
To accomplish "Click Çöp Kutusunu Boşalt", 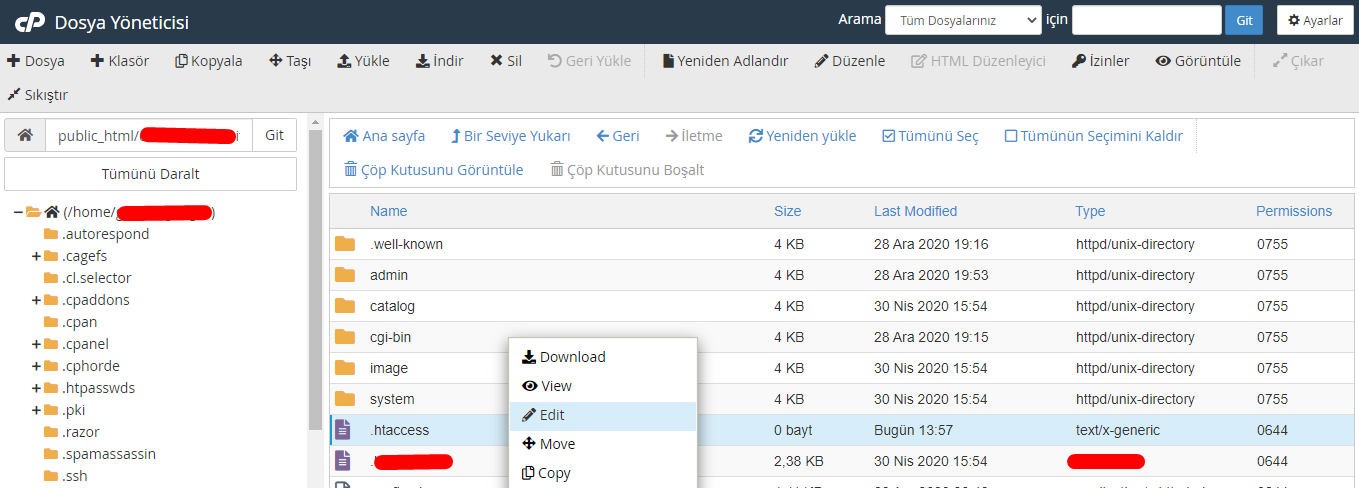I will [x=627, y=170].
